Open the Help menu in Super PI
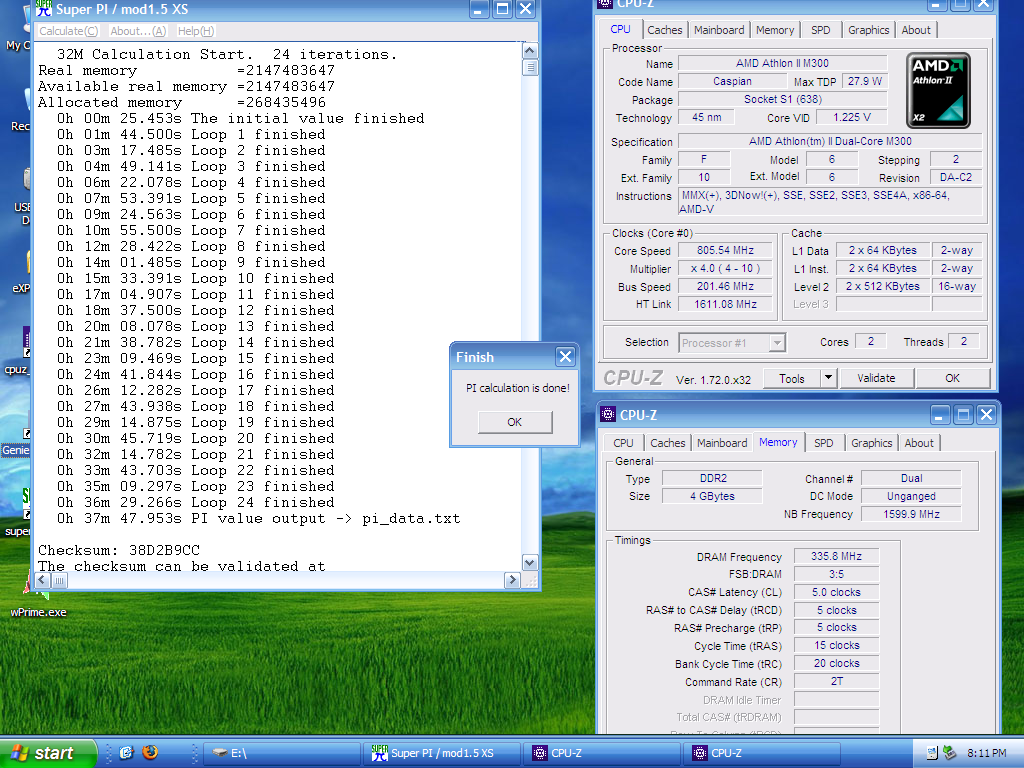The width and height of the screenshot is (1024, 768). tap(195, 31)
